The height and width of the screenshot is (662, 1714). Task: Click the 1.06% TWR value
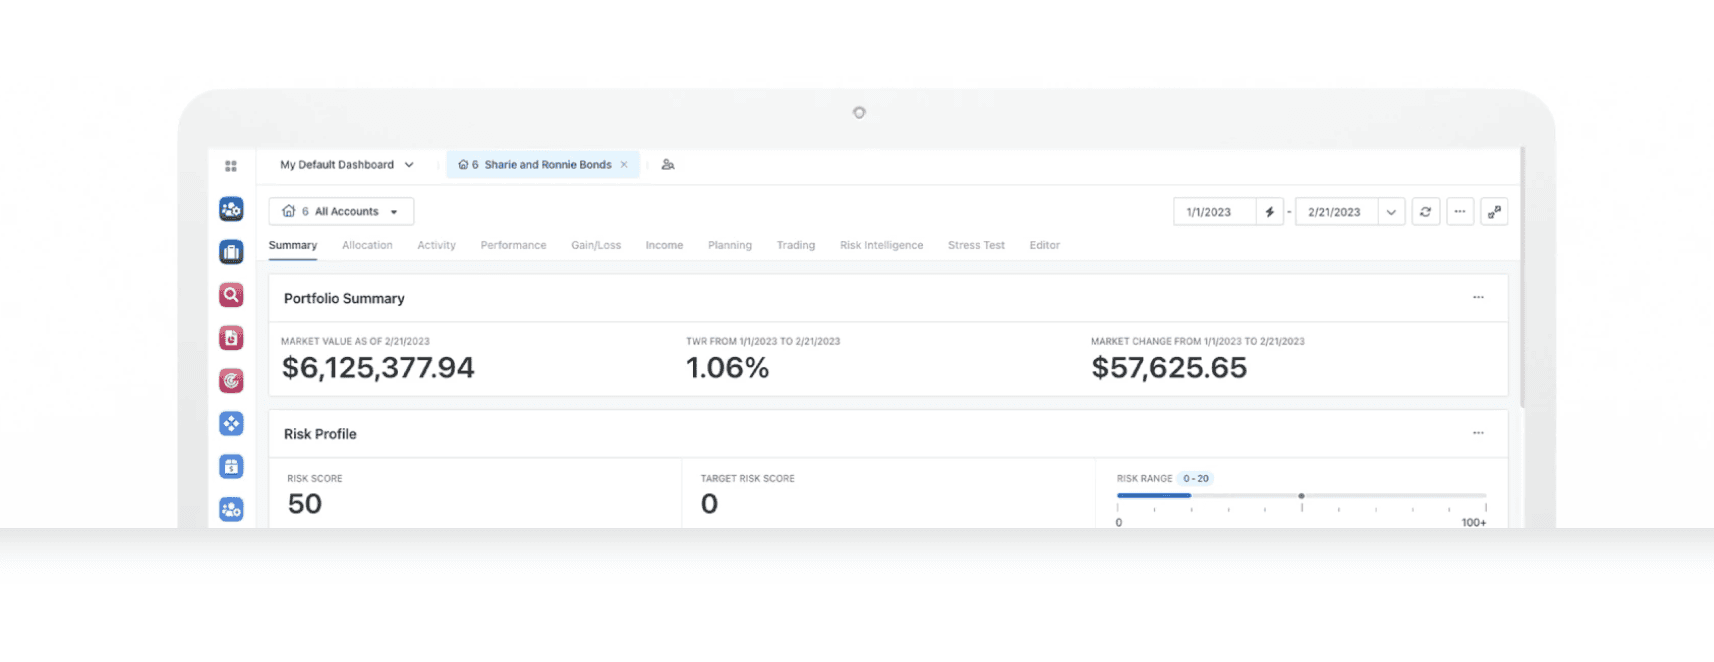(728, 368)
